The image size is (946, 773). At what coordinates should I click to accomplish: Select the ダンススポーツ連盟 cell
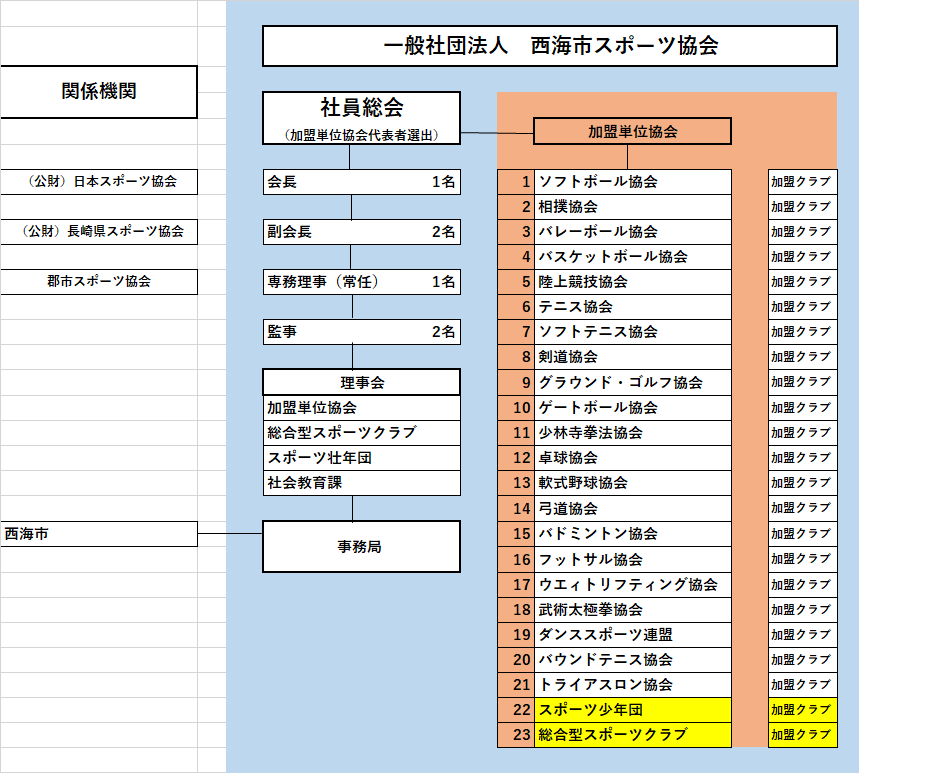click(633, 635)
